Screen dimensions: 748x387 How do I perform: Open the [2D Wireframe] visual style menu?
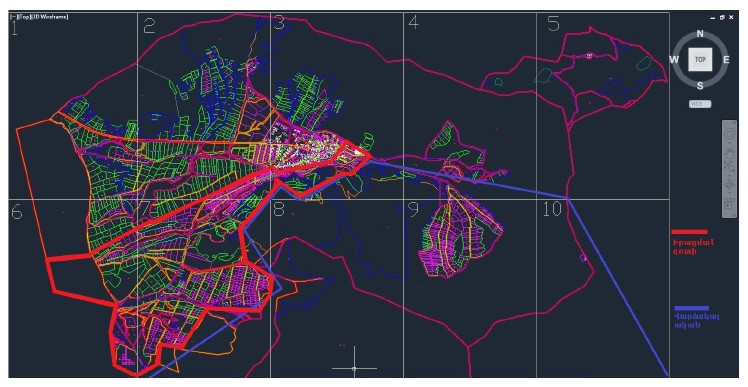pyautogui.click(x=49, y=17)
